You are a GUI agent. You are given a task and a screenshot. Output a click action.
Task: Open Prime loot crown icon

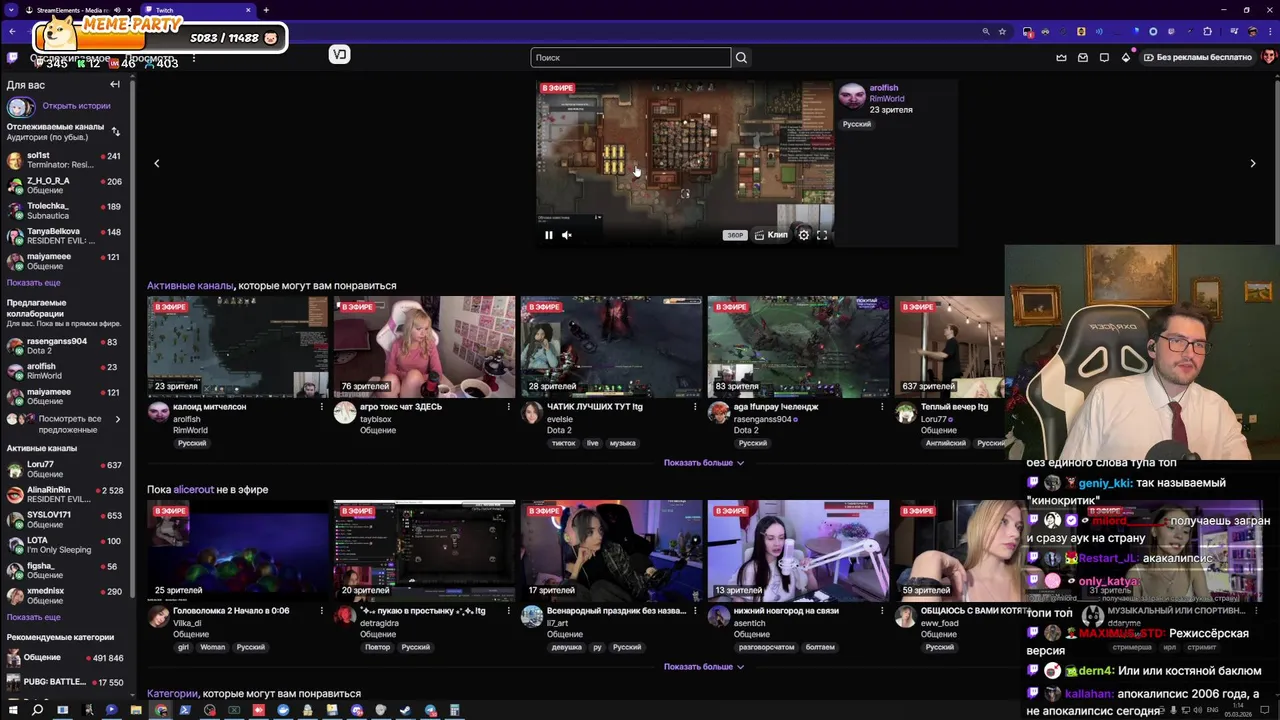[1061, 57]
